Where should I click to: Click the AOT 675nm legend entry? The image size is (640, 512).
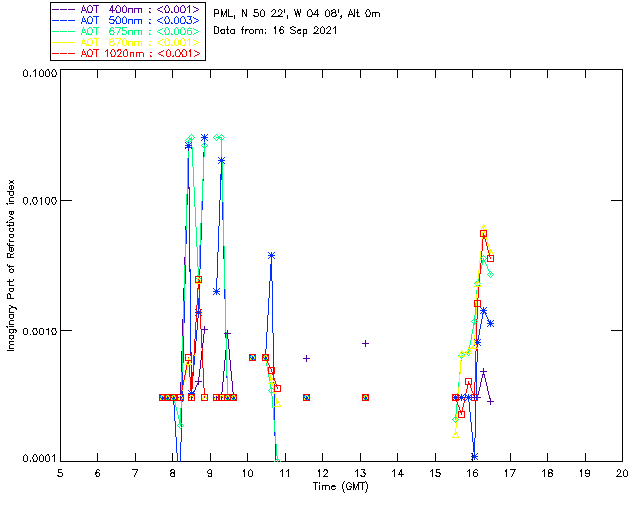click(127, 31)
